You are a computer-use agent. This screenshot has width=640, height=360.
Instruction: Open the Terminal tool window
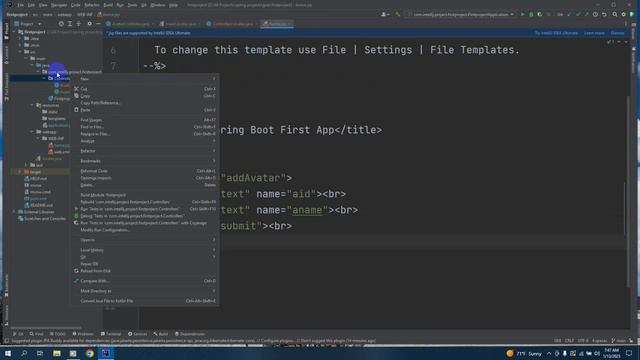[111, 334]
